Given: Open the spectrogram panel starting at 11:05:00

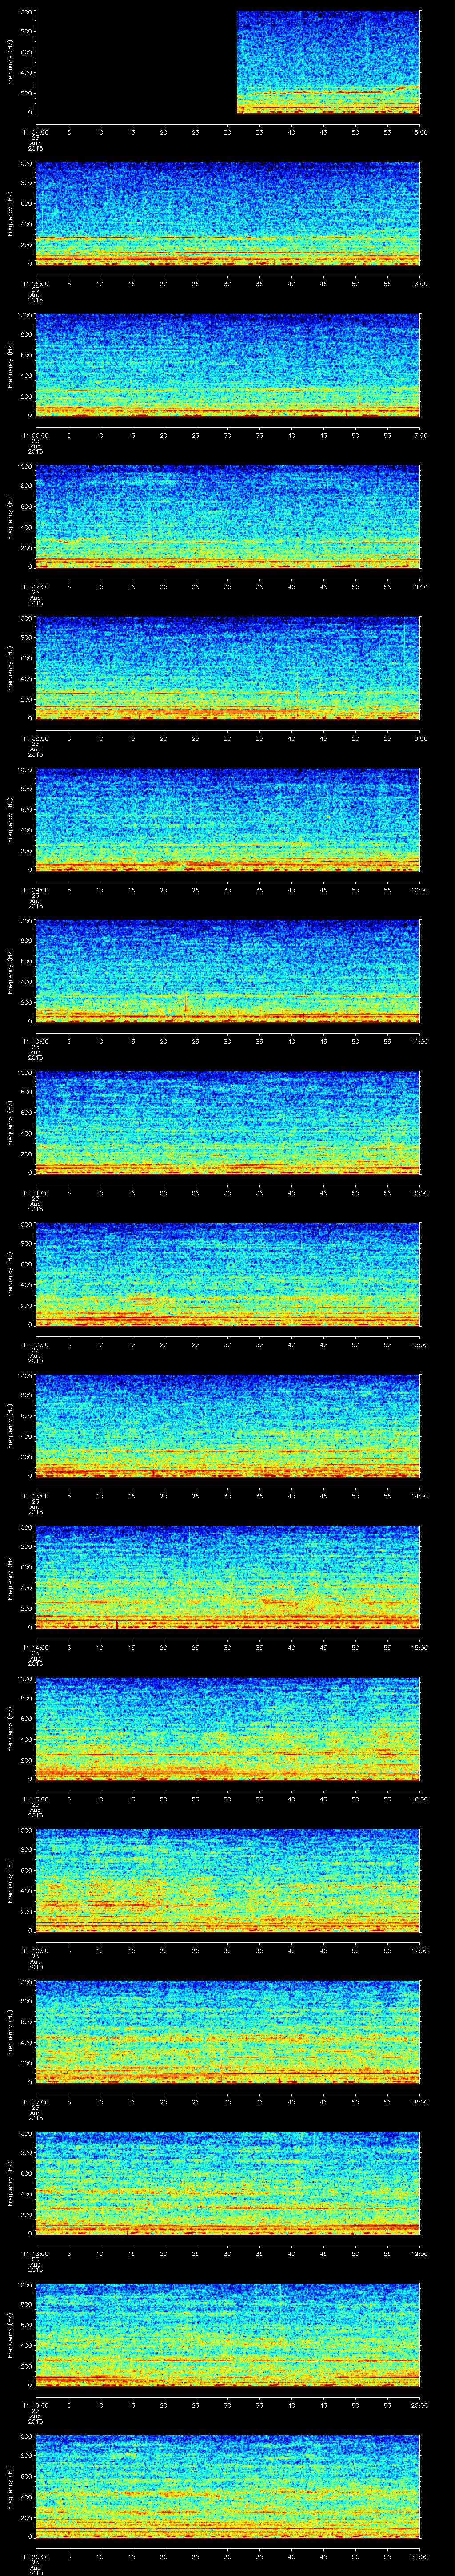Looking at the screenshot, I should (228, 214).
